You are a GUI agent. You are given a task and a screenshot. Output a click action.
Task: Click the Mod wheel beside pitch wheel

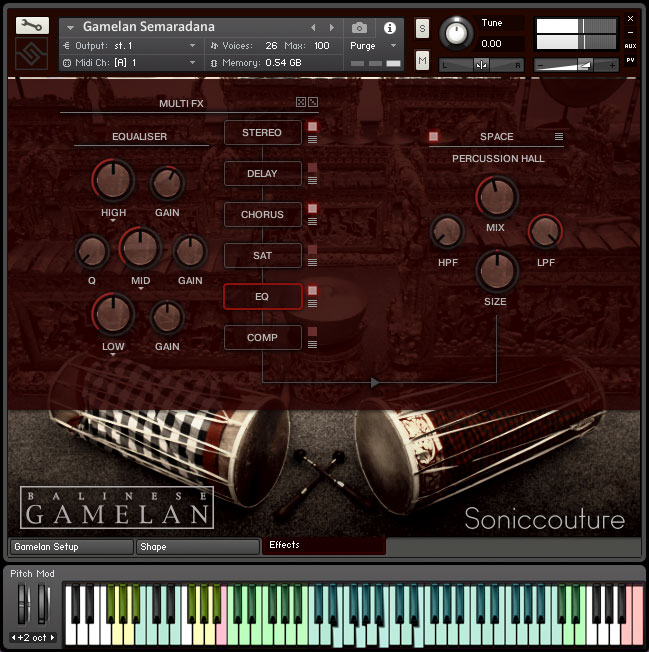point(42,603)
